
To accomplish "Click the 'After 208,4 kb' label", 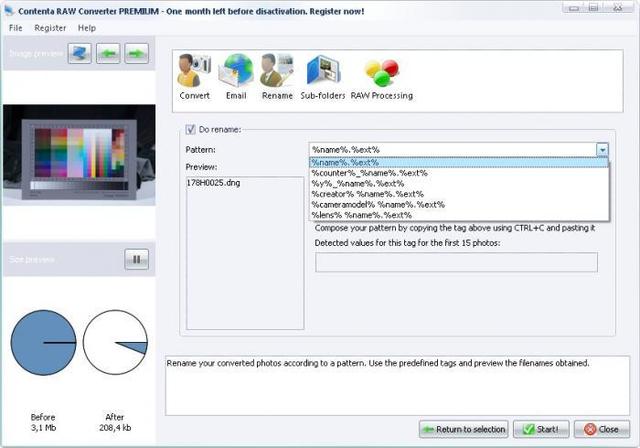I will (x=115, y=422).
